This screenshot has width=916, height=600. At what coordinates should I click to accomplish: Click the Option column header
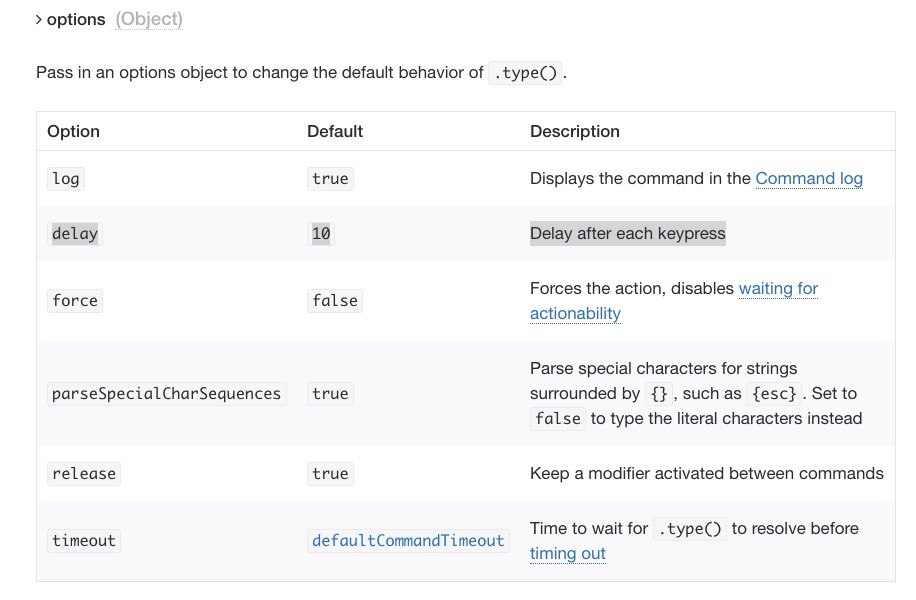74,131
